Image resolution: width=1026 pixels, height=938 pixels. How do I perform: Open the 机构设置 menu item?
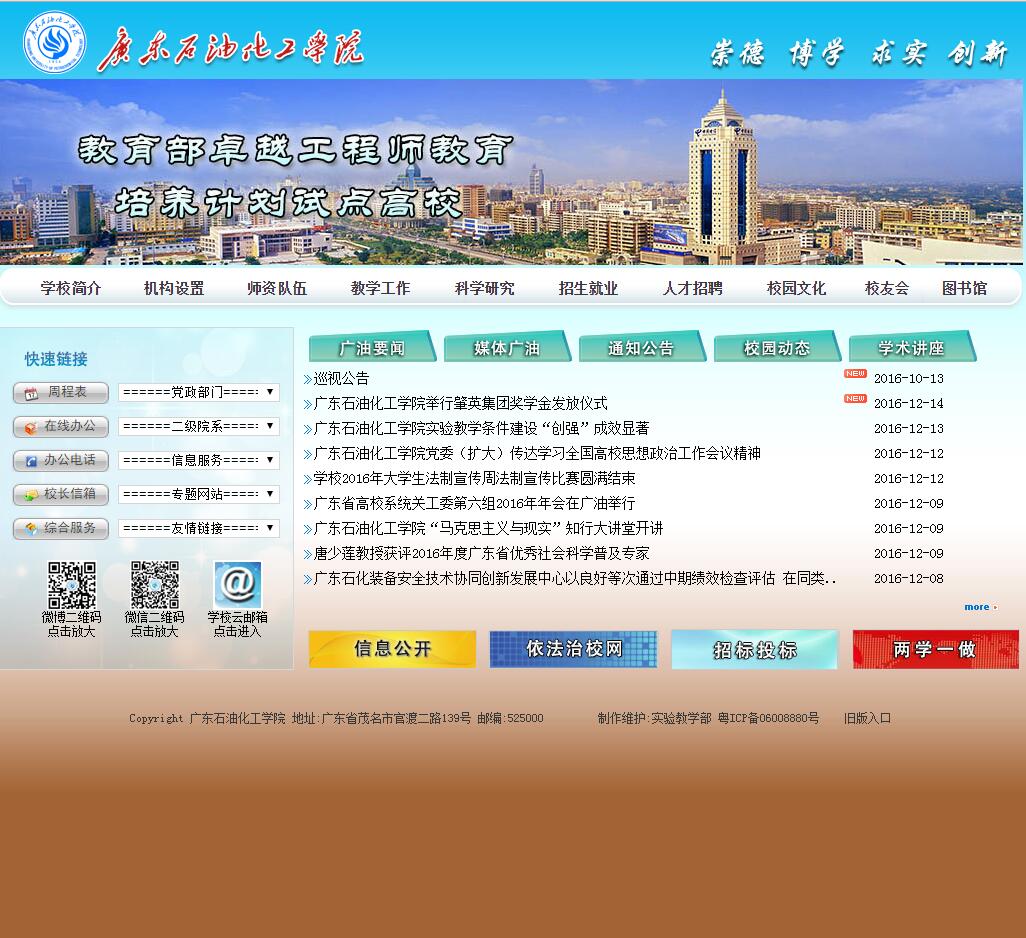(174, 288)
